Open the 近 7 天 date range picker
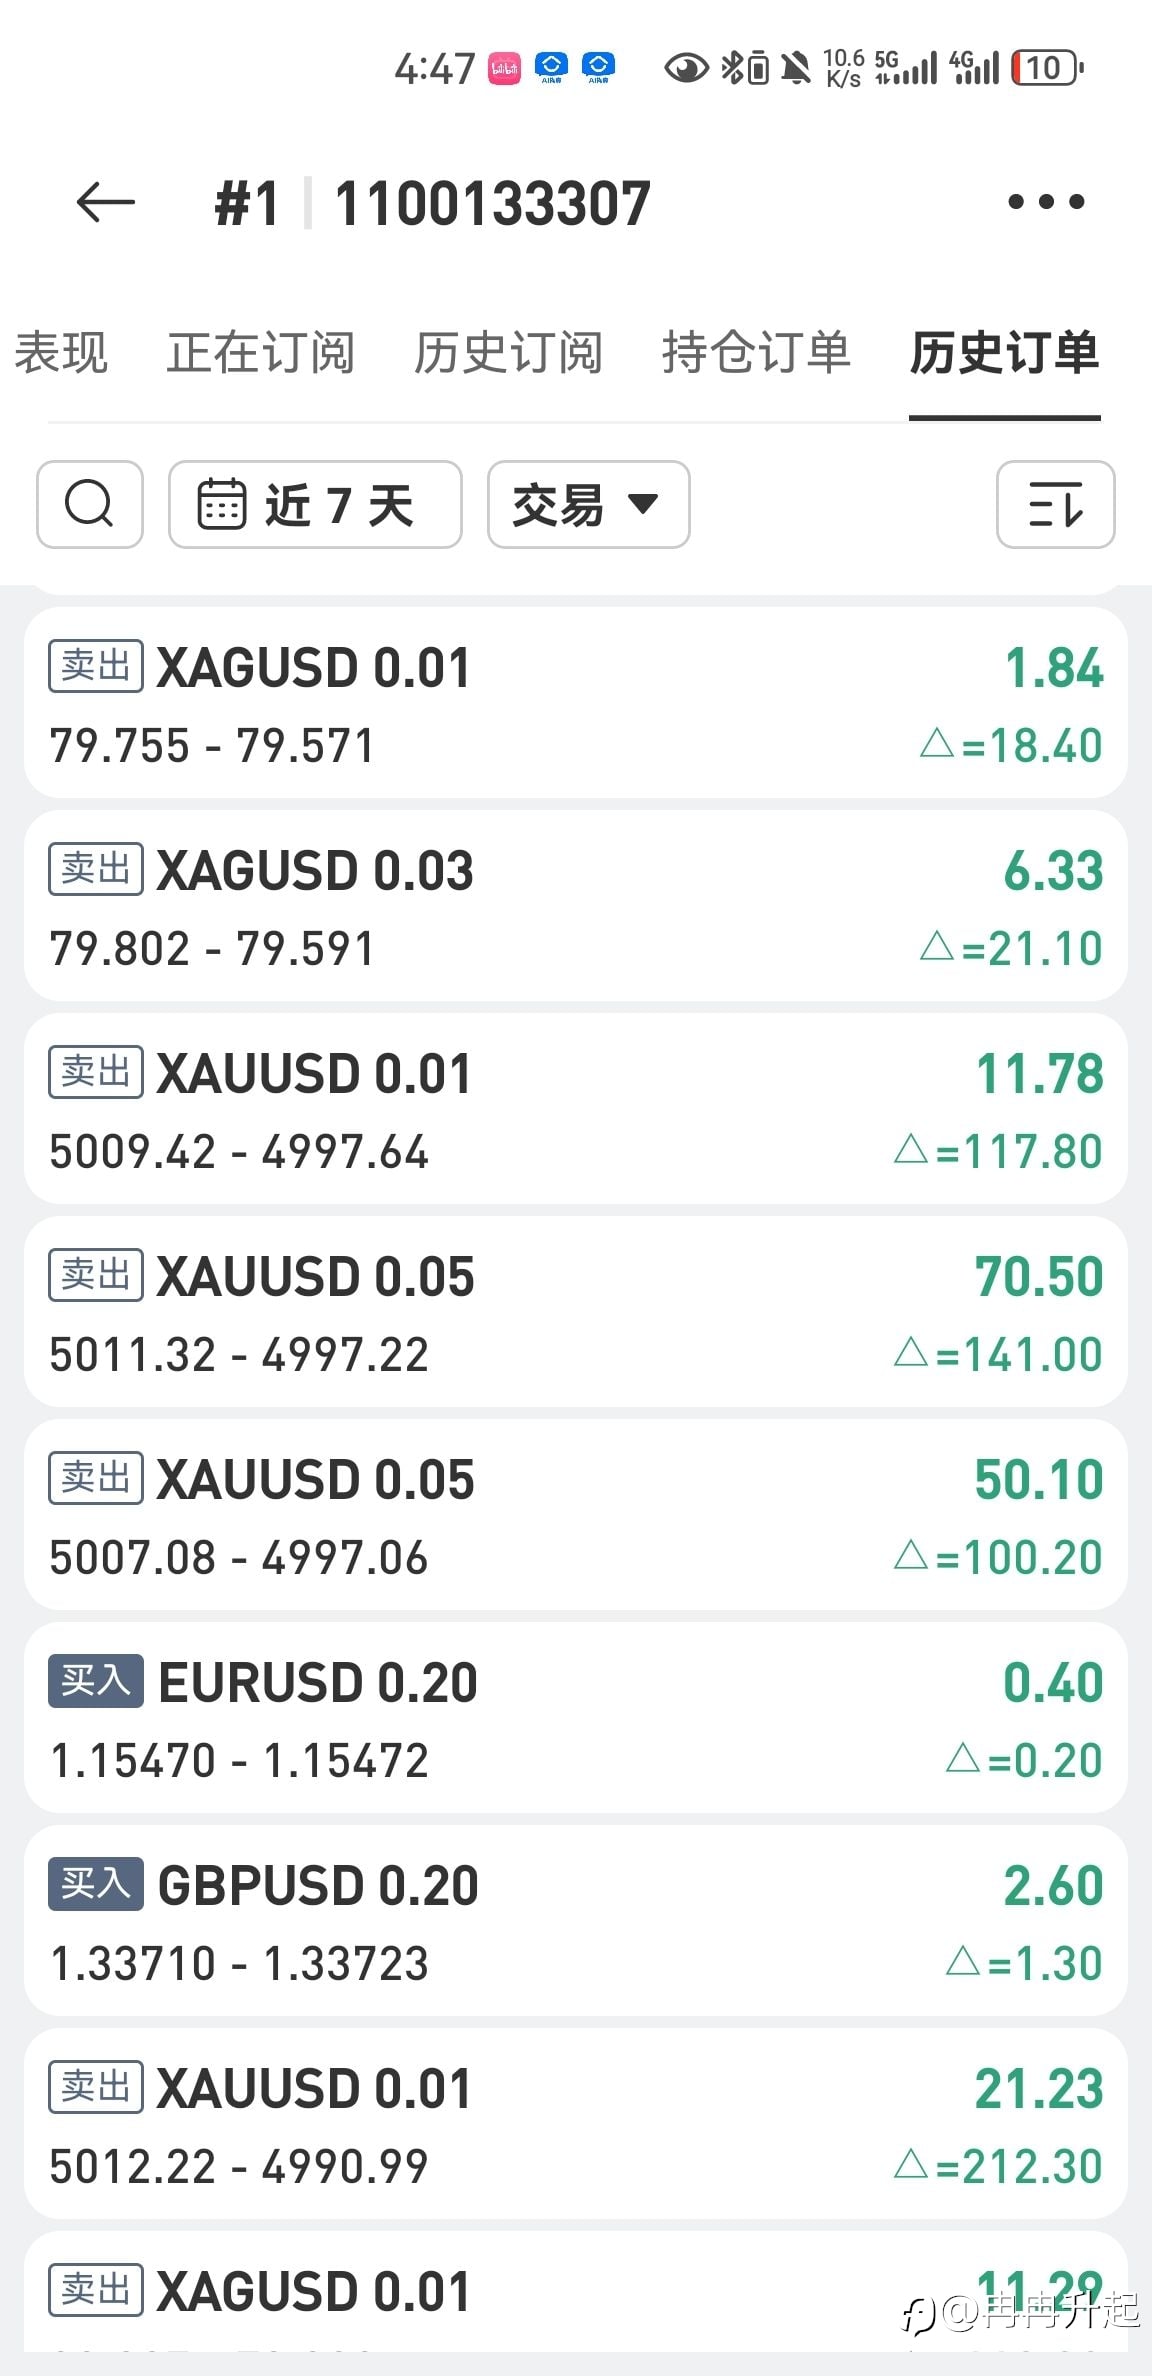The height and width of the screenshot is (2376, 1152). [314, 504]
